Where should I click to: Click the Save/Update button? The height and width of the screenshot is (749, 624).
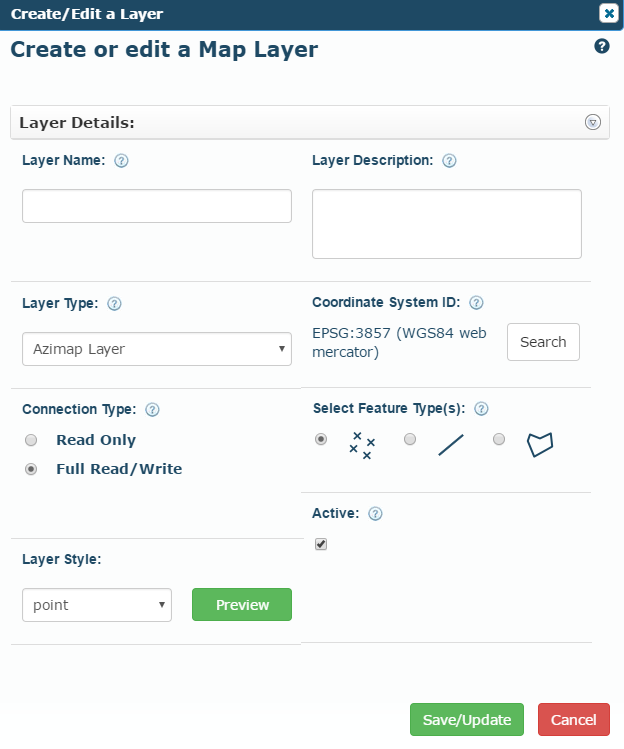[x=467, y=719]
